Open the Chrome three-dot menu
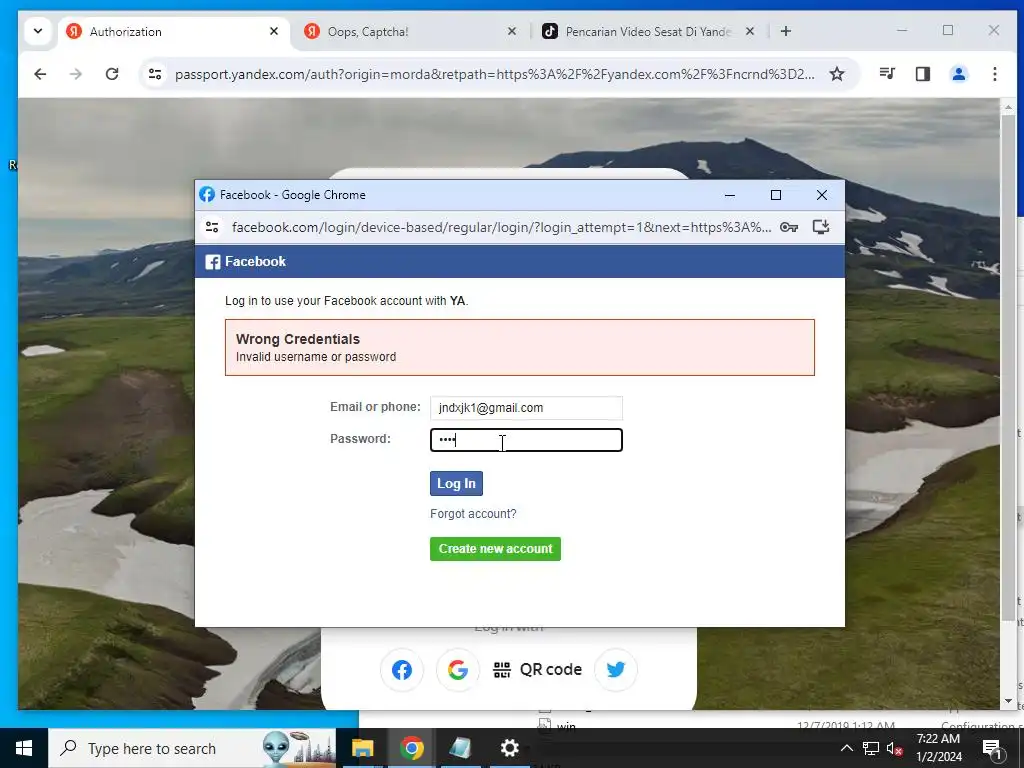This screenshot has height=768, width=1024. point(995,74)
